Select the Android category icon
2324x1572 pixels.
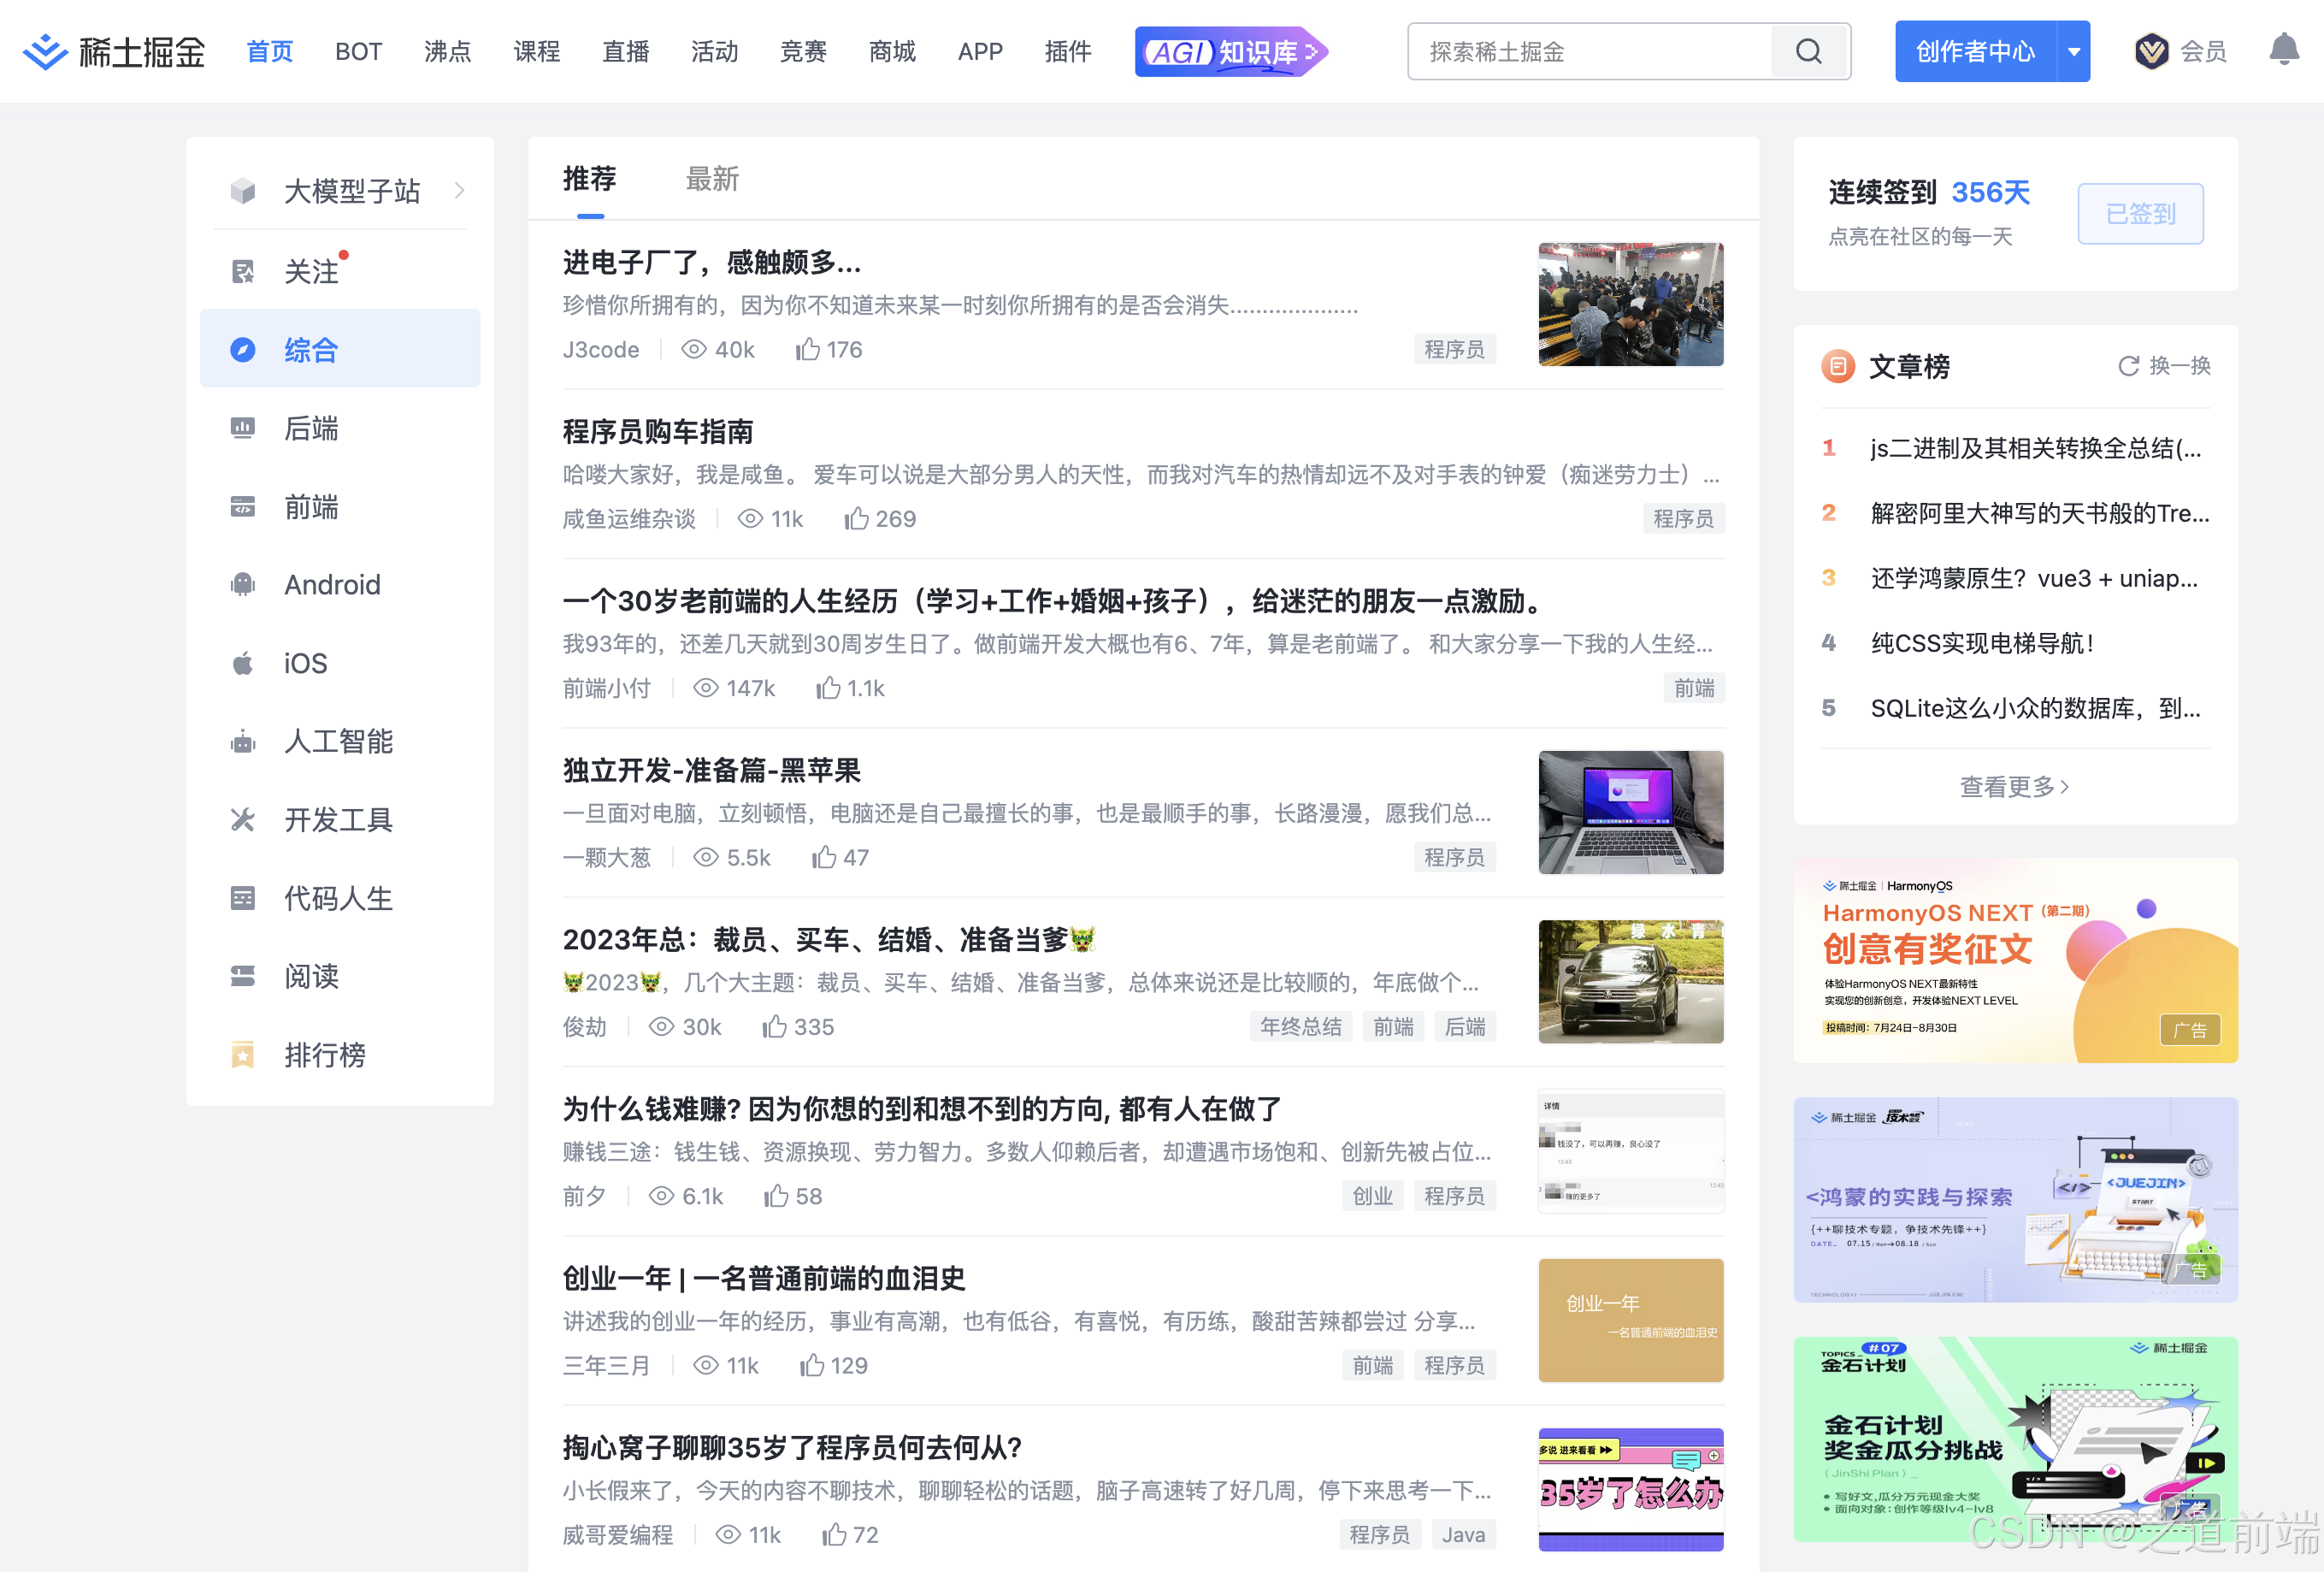pos(243,585)
